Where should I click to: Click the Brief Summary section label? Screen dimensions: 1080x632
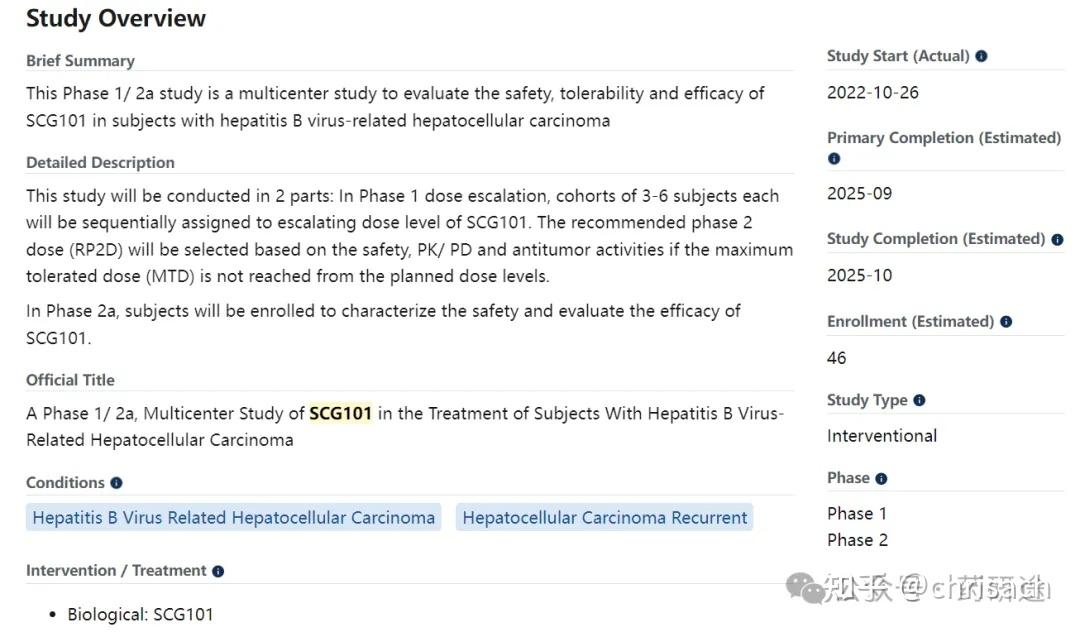(80, 61)
